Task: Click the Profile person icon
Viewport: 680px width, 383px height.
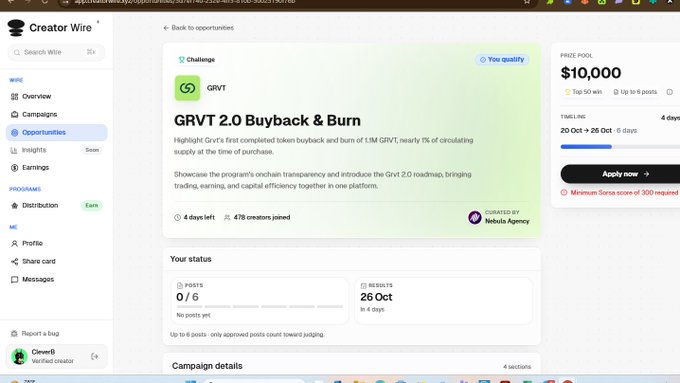Action: pyautogui.click(x=14, y=243)
